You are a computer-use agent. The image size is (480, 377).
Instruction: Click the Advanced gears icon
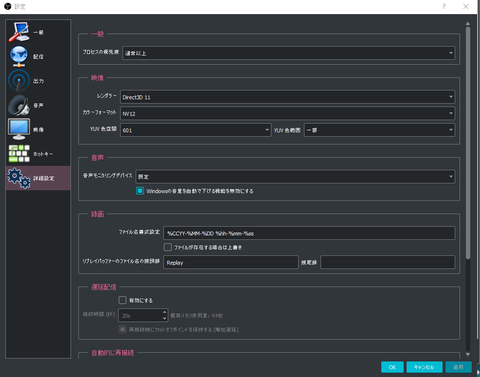(19, 178)
